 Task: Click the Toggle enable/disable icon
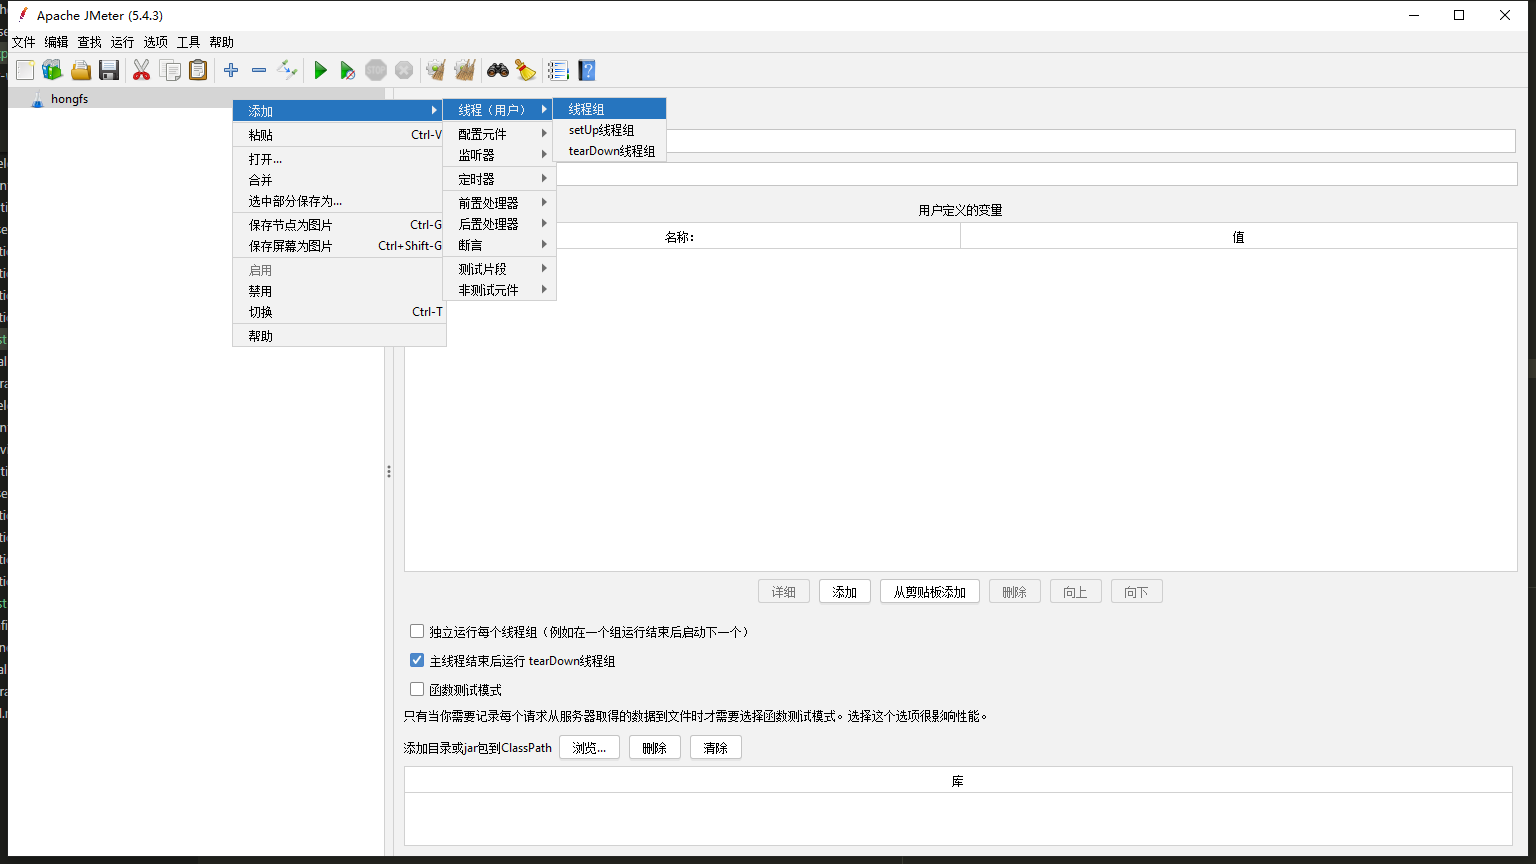[x=287, y=70]
